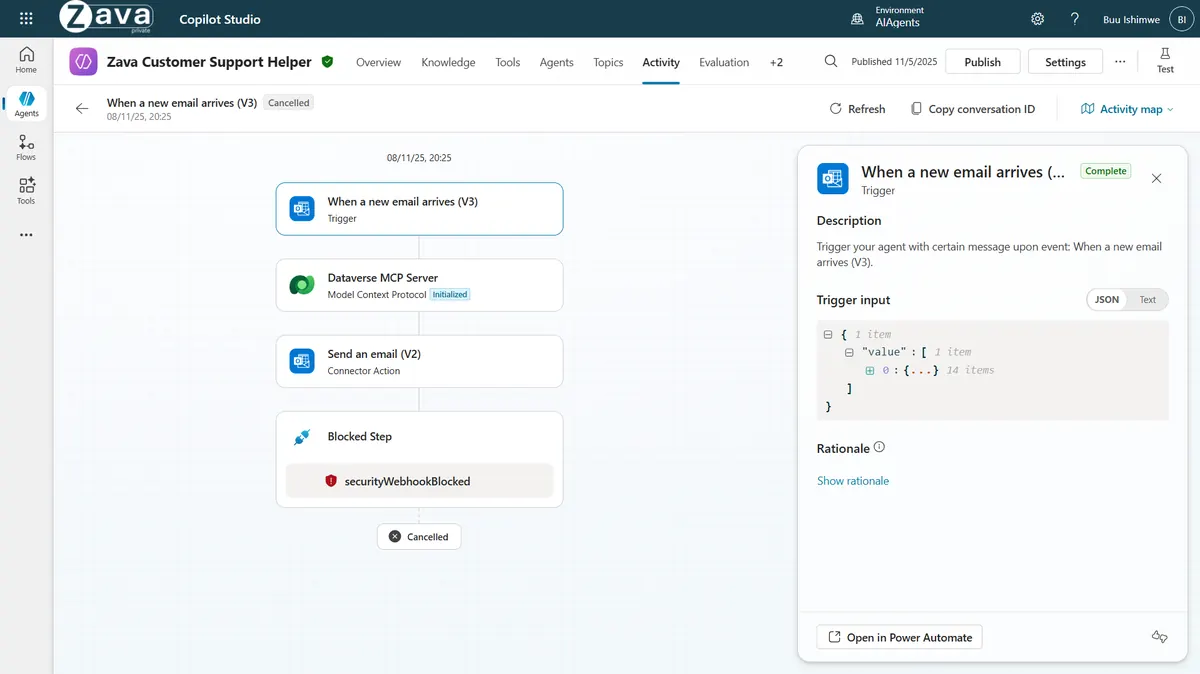The image size is (1200, 674).
Task: Refresh the activity view
Action: tap(857, 109)
